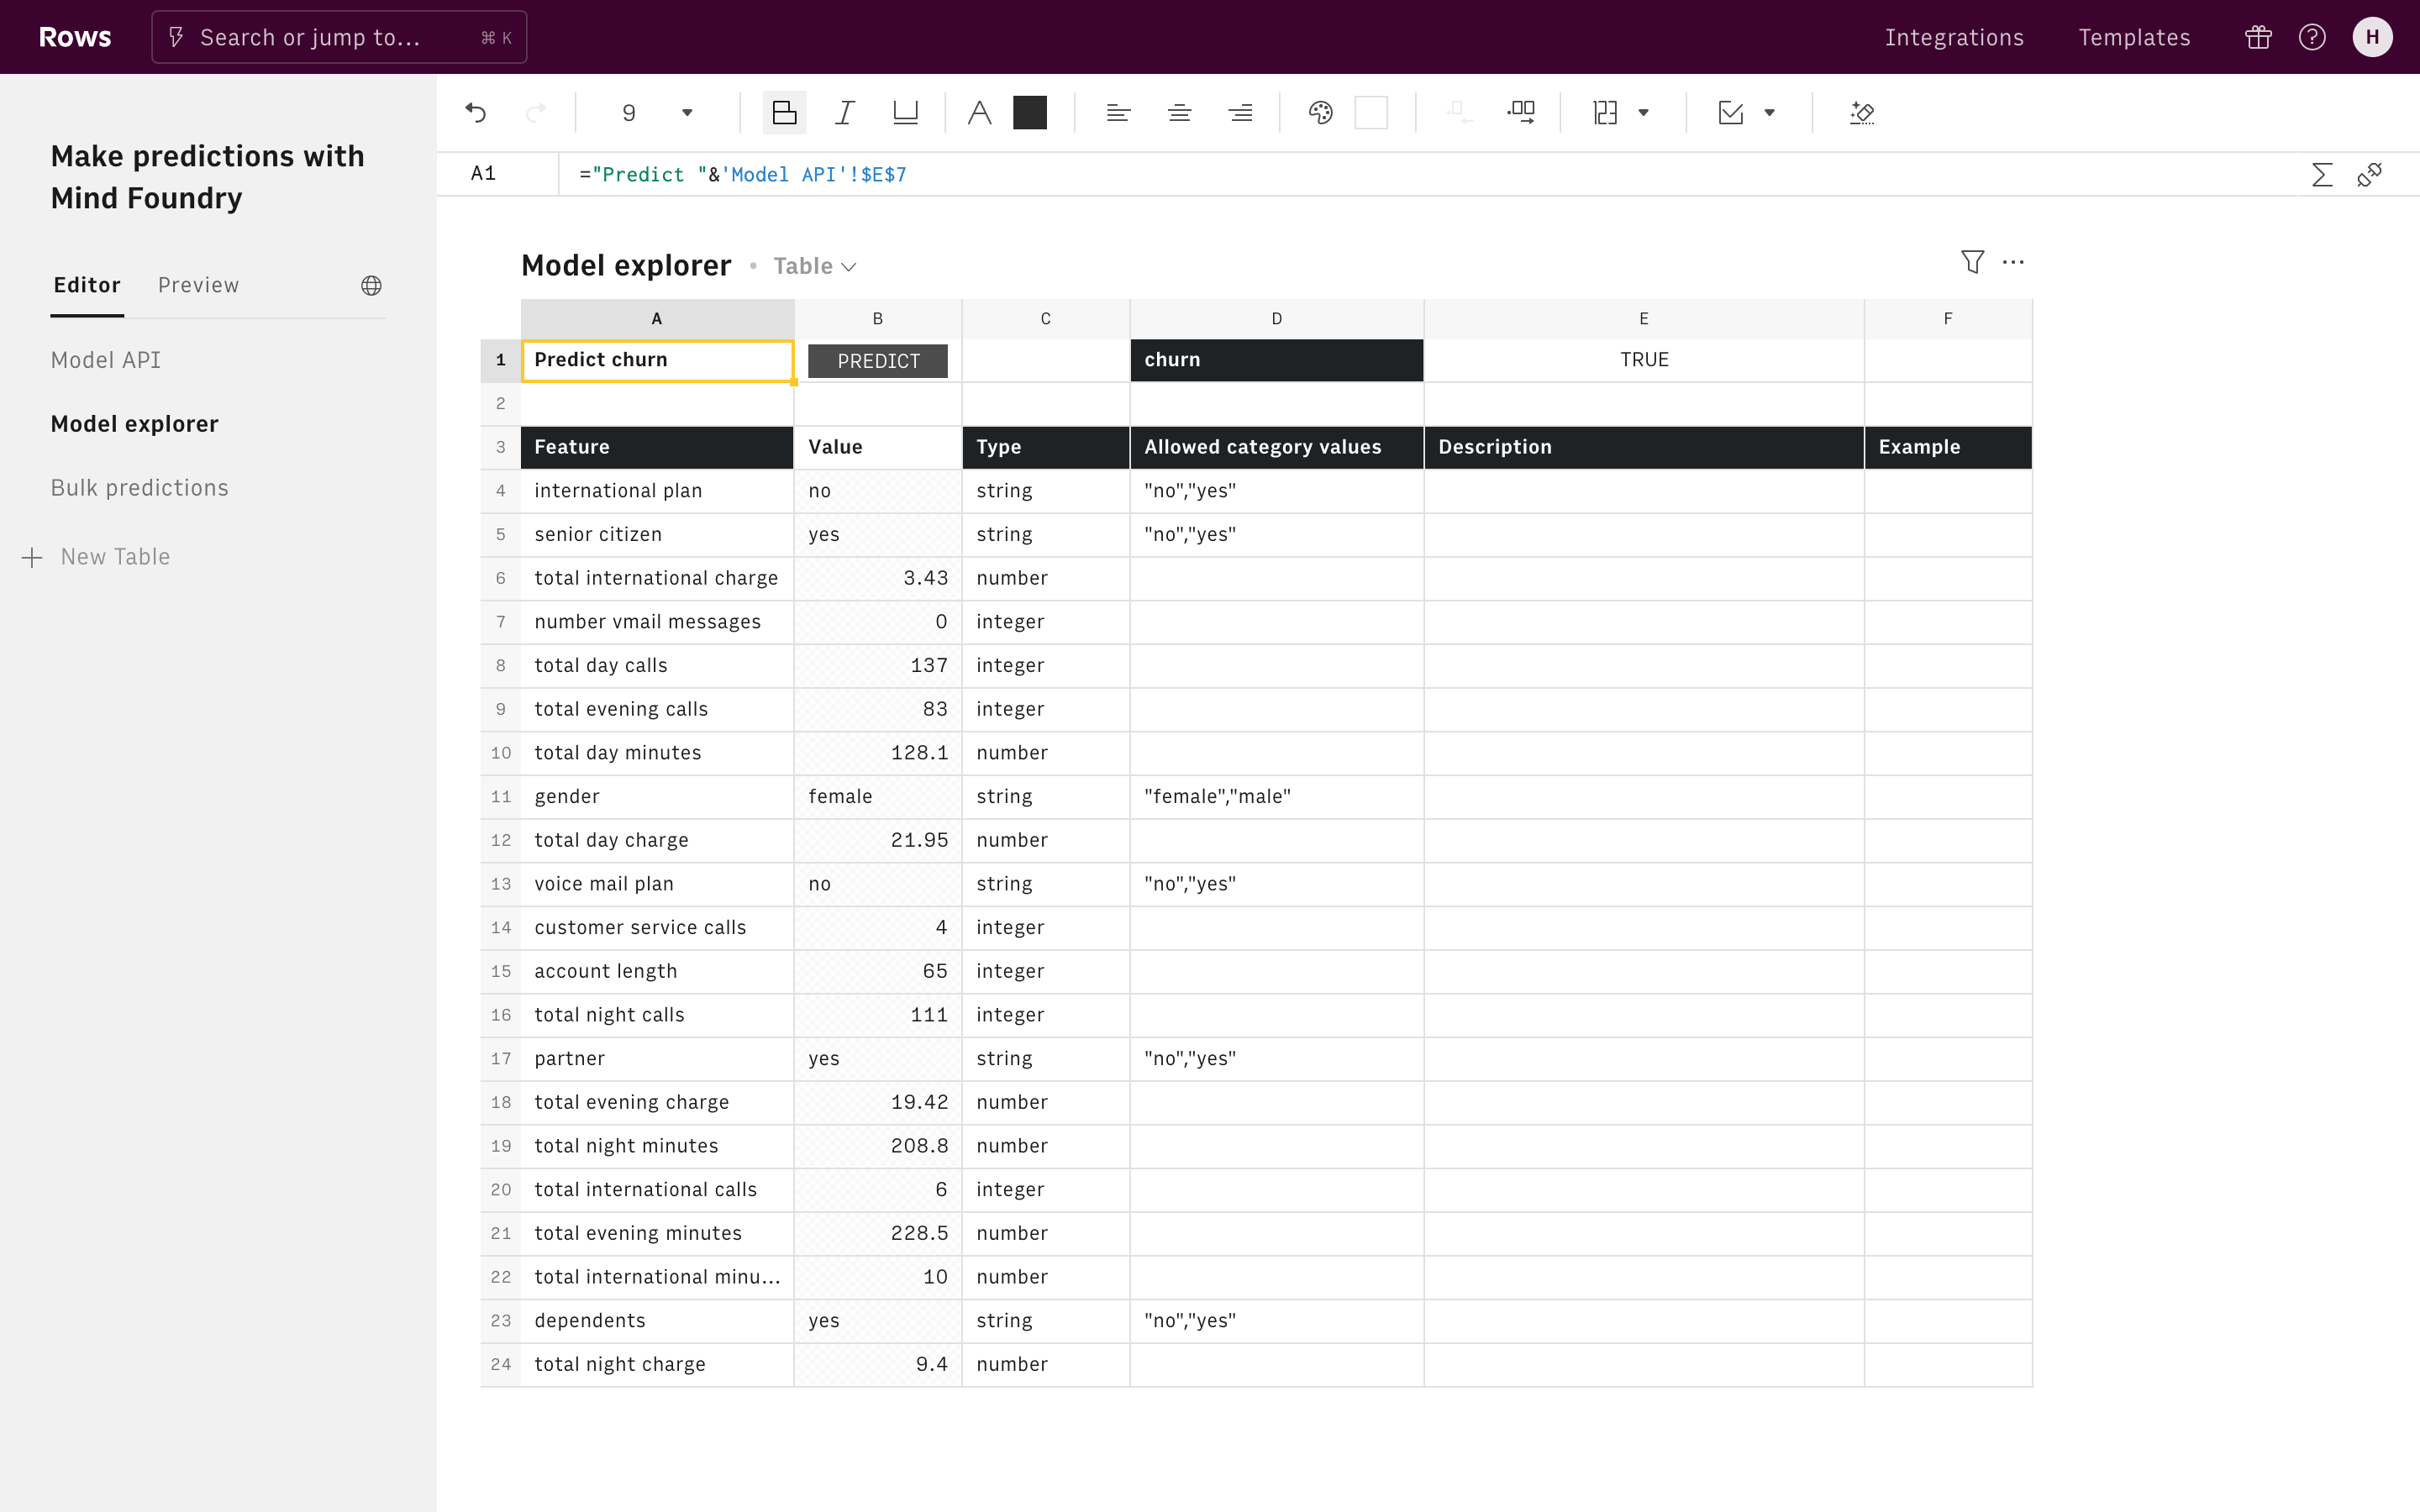Open the Templates link
Image resolution: width=2420 pixels, height=1512 pixels.
pos(2134,37)
